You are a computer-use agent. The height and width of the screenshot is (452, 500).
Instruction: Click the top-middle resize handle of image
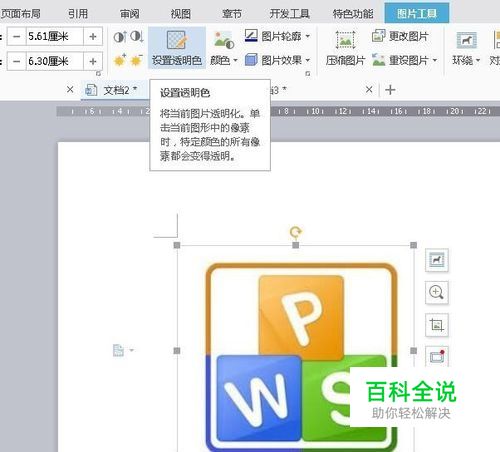pos(295,245)
